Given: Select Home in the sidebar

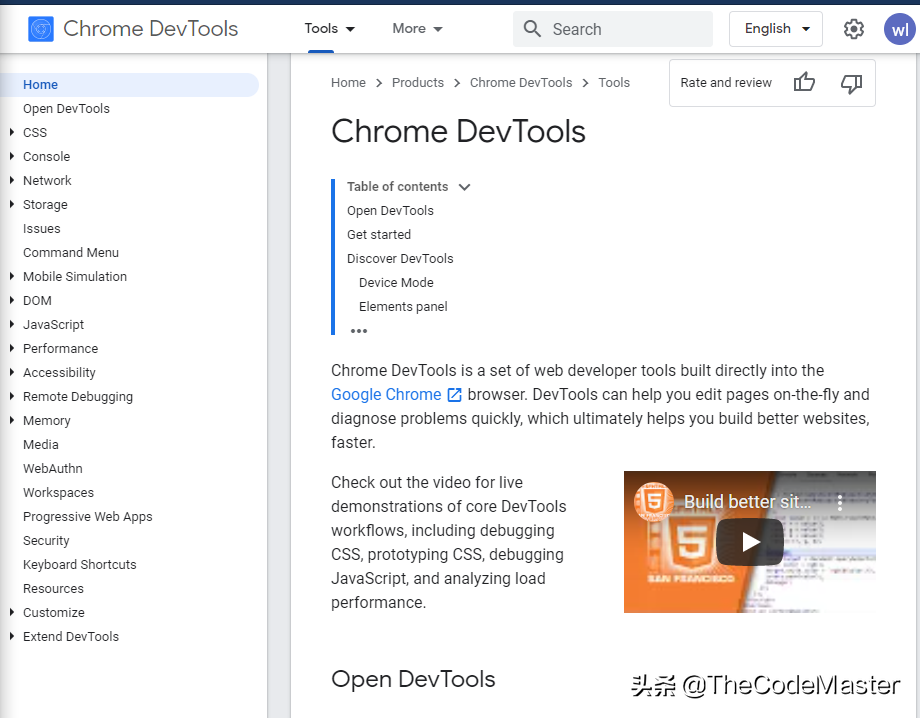Looking at the screenshot, I should (x=129, y=84).
